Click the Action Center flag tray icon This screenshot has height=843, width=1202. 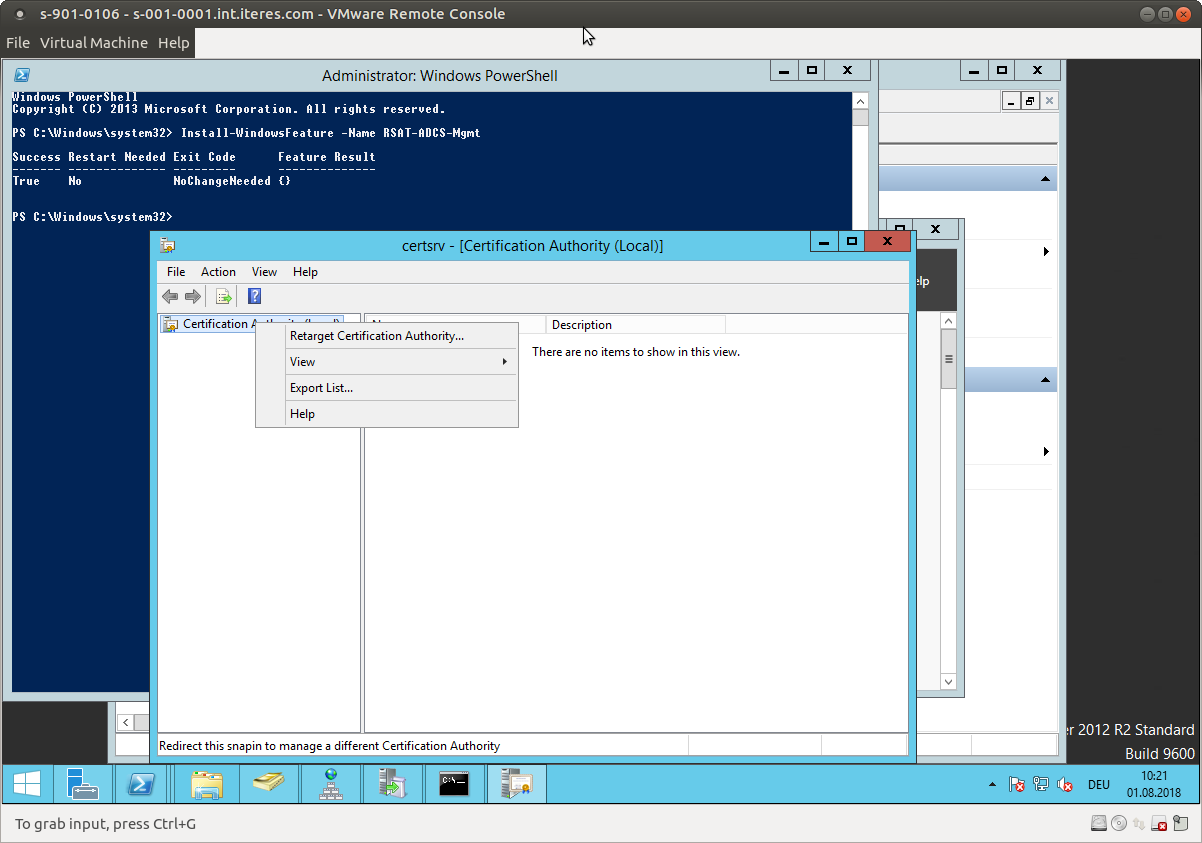1017,785
